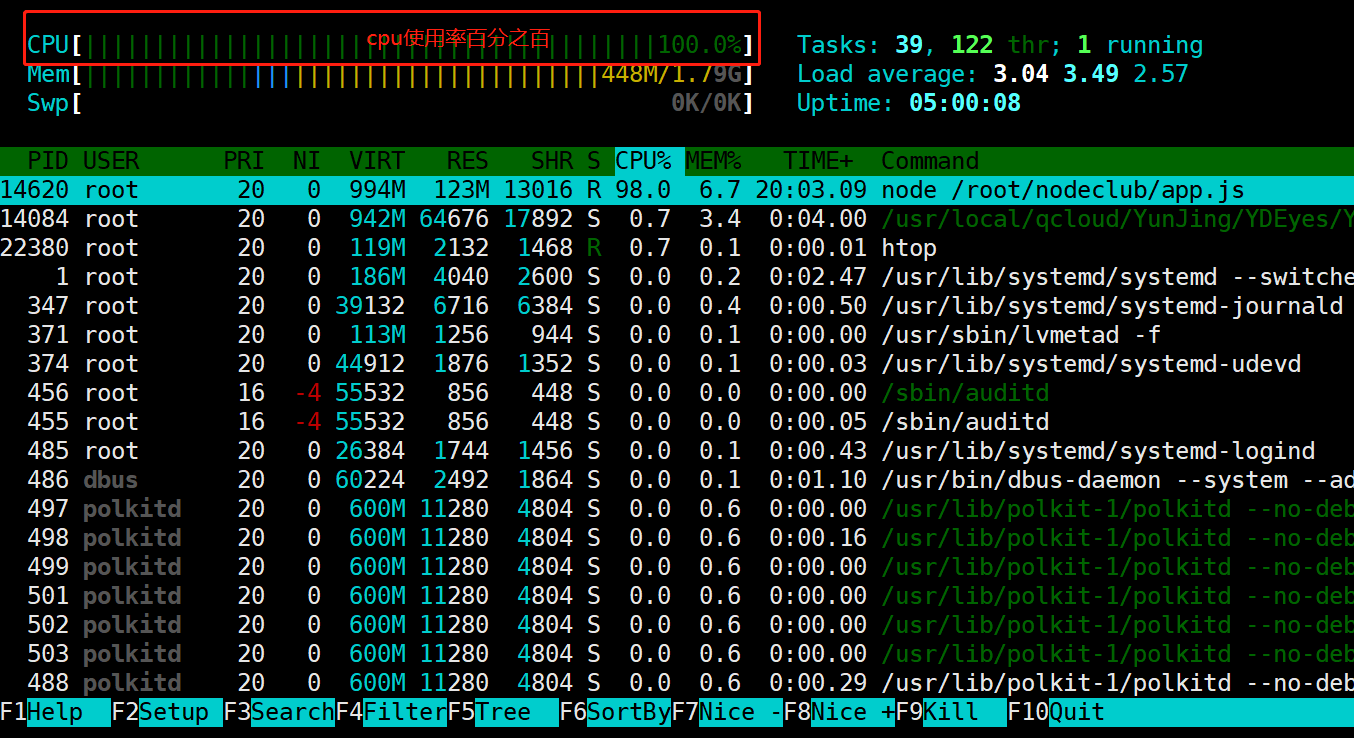Image resolution: width=1354 pixels, height=738 pixels.
Task: Select the systemd-udevd process row
Action: pos(677,364)
